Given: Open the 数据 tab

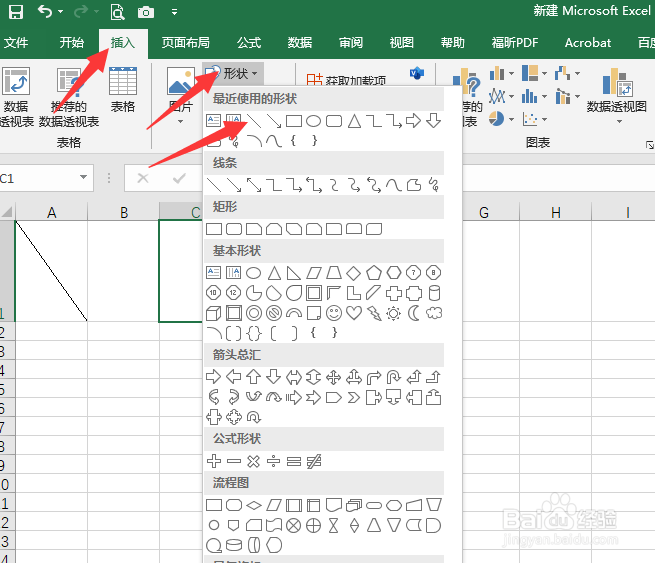Looking at the screenshot, I should (300, 43).
